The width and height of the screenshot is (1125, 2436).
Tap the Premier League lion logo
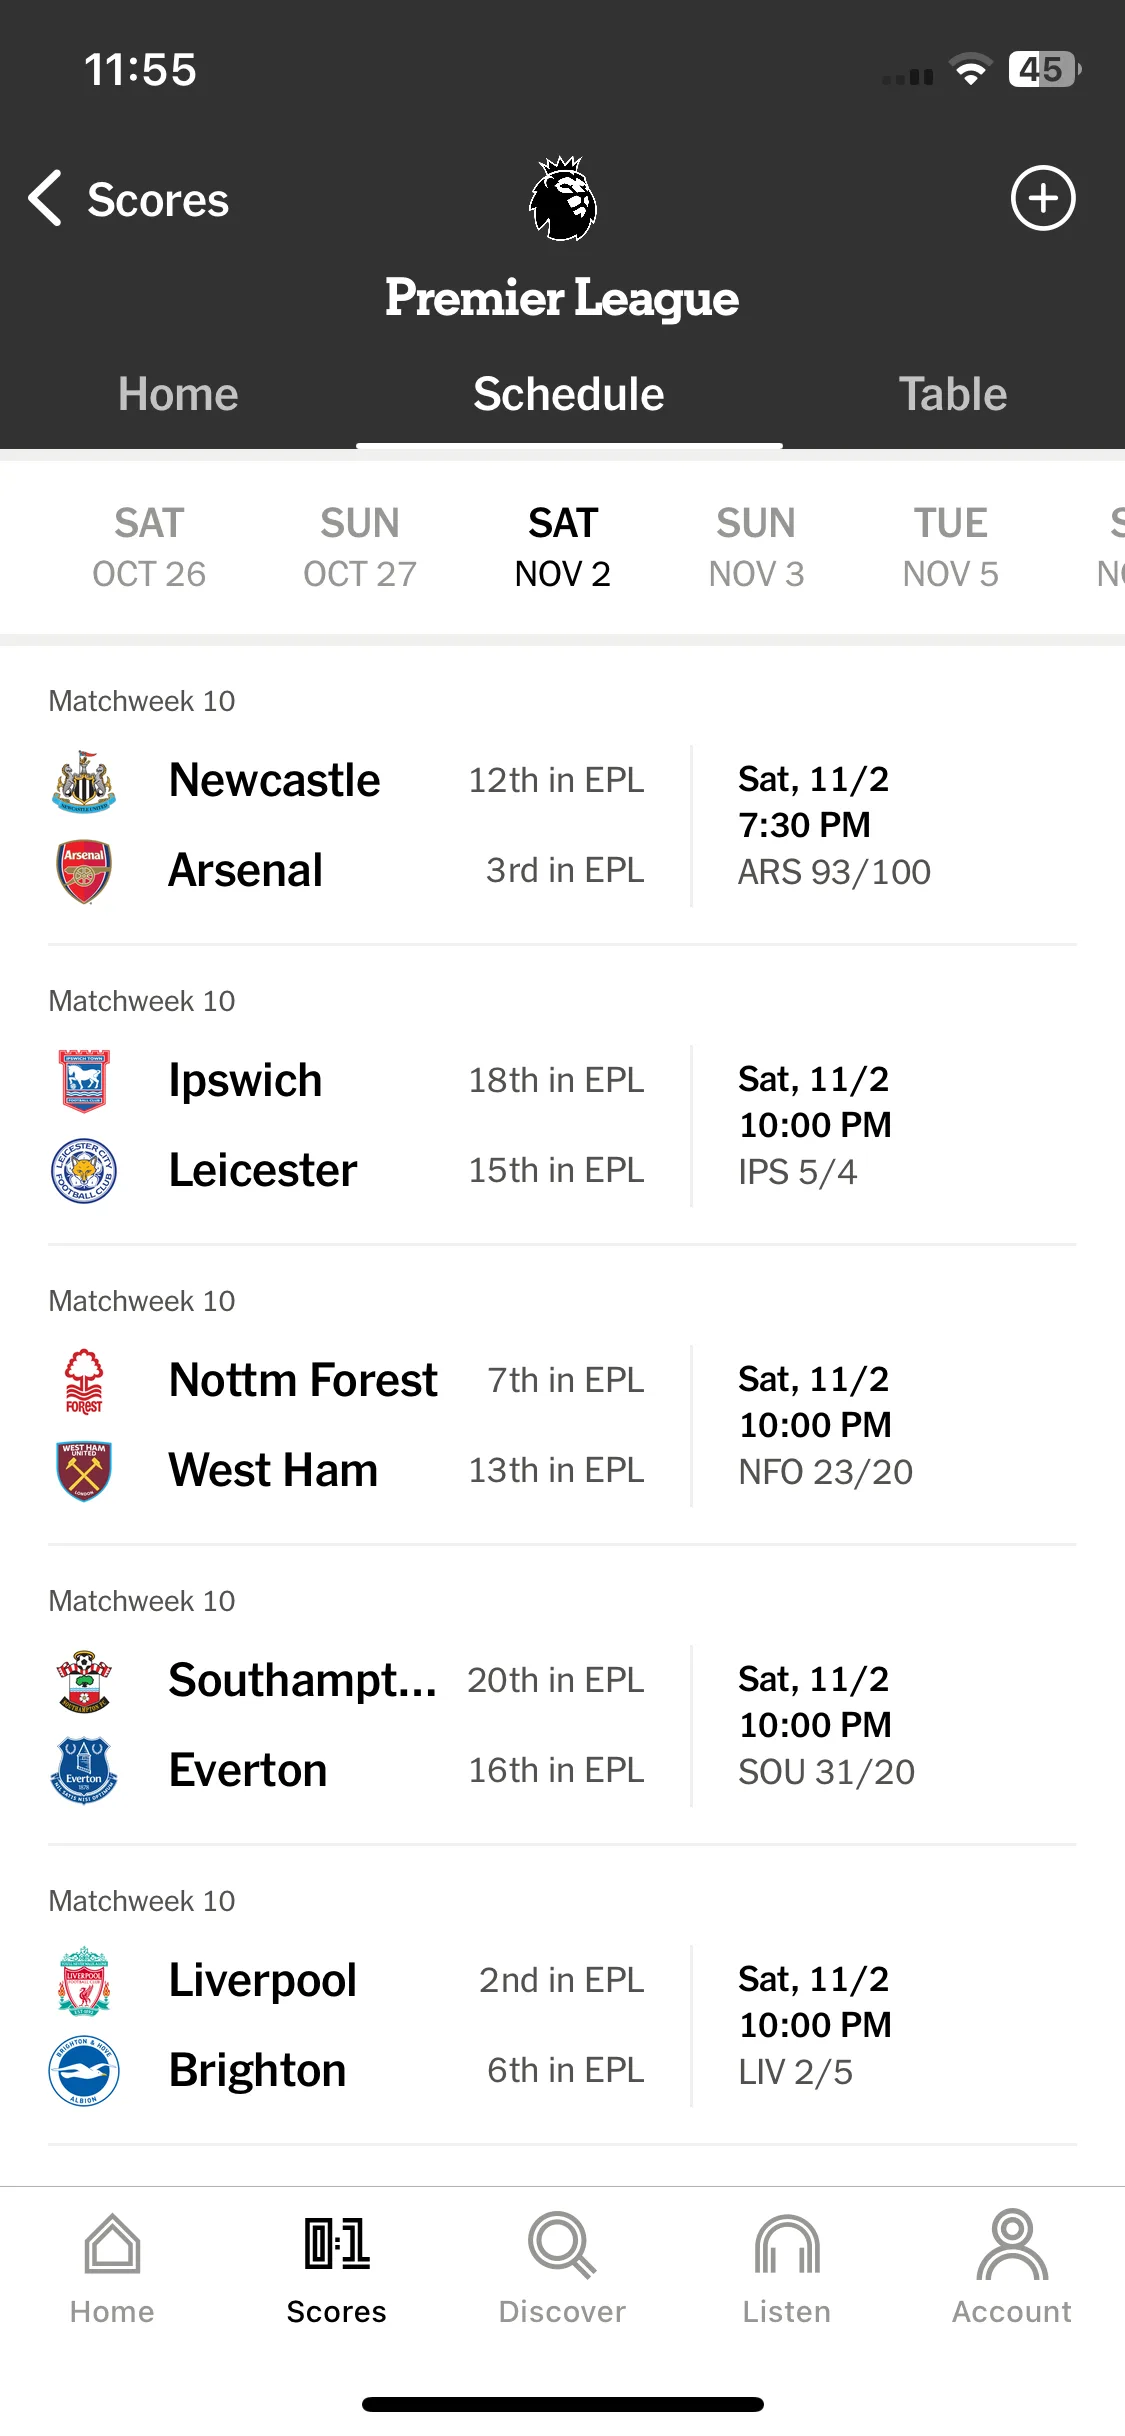[563, 198]
